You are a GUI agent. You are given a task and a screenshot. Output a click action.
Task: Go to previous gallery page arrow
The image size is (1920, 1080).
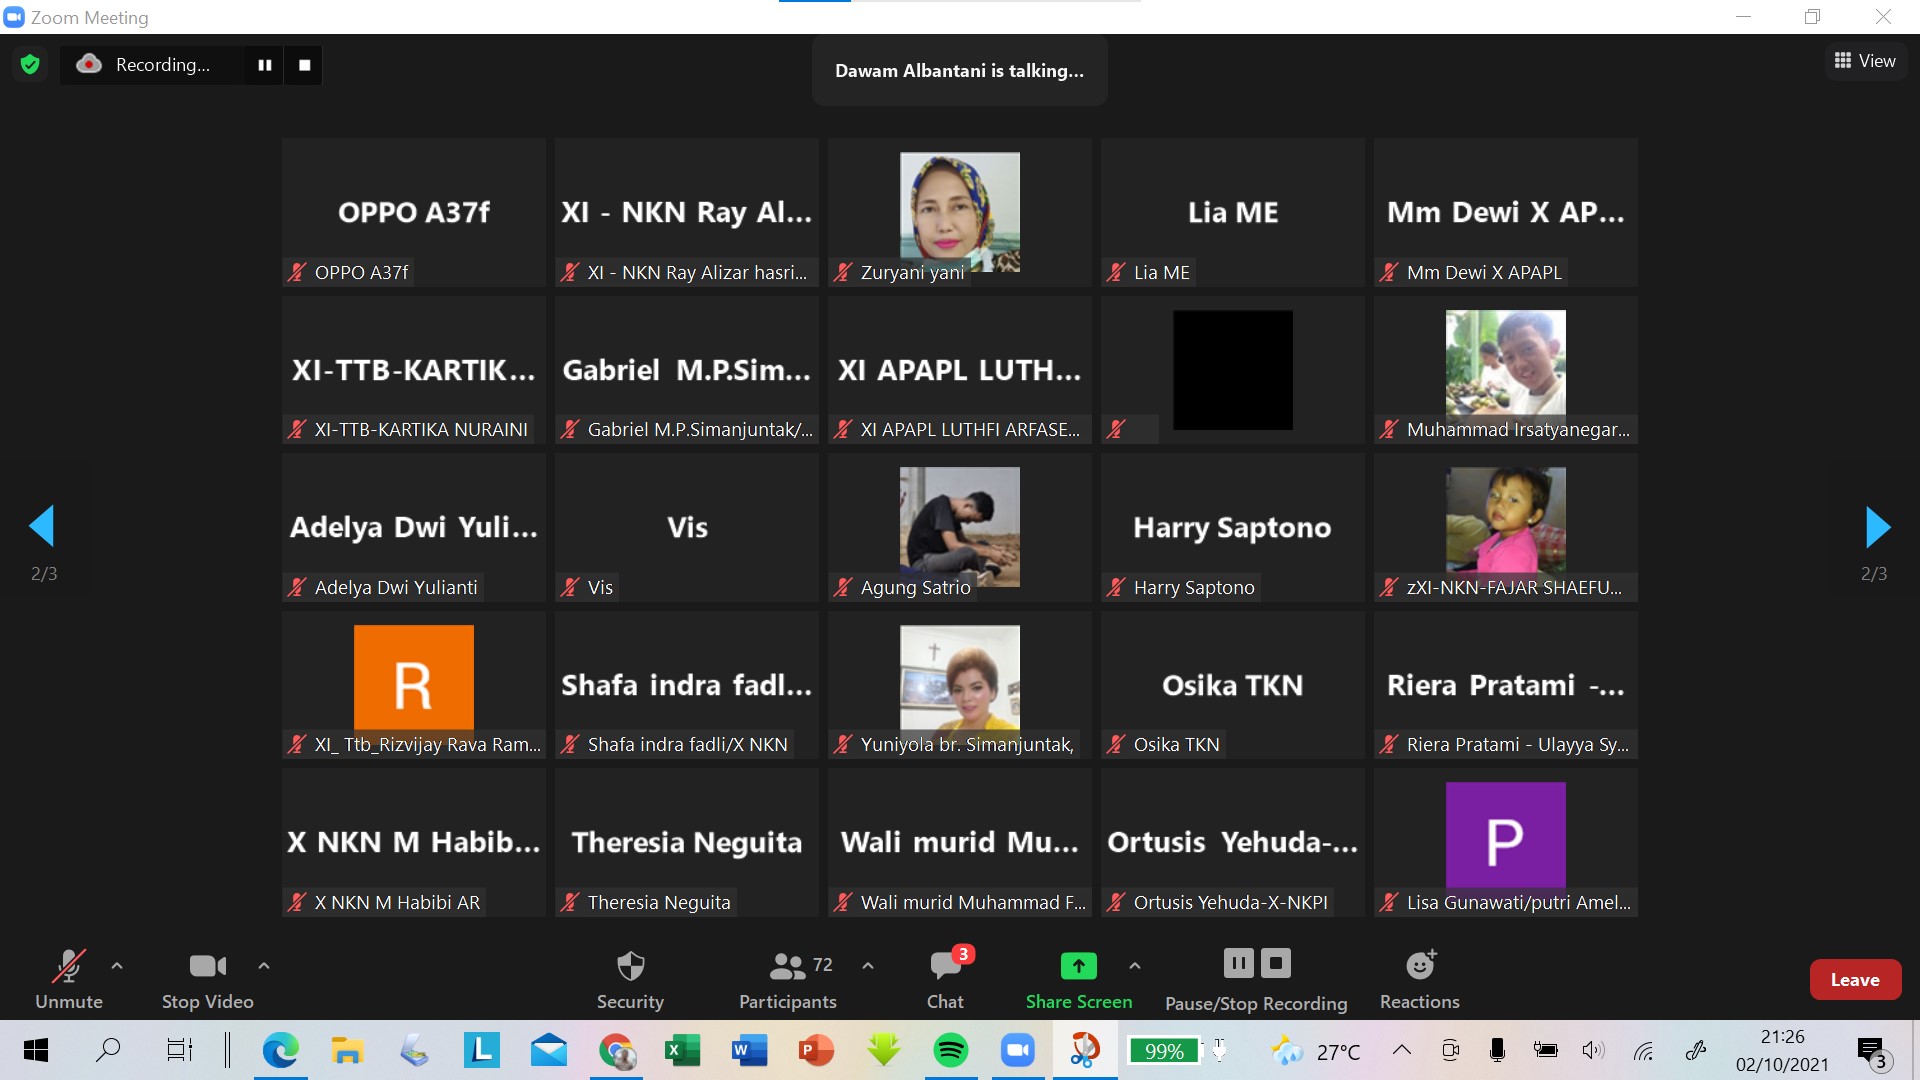[x=42, y=527]
